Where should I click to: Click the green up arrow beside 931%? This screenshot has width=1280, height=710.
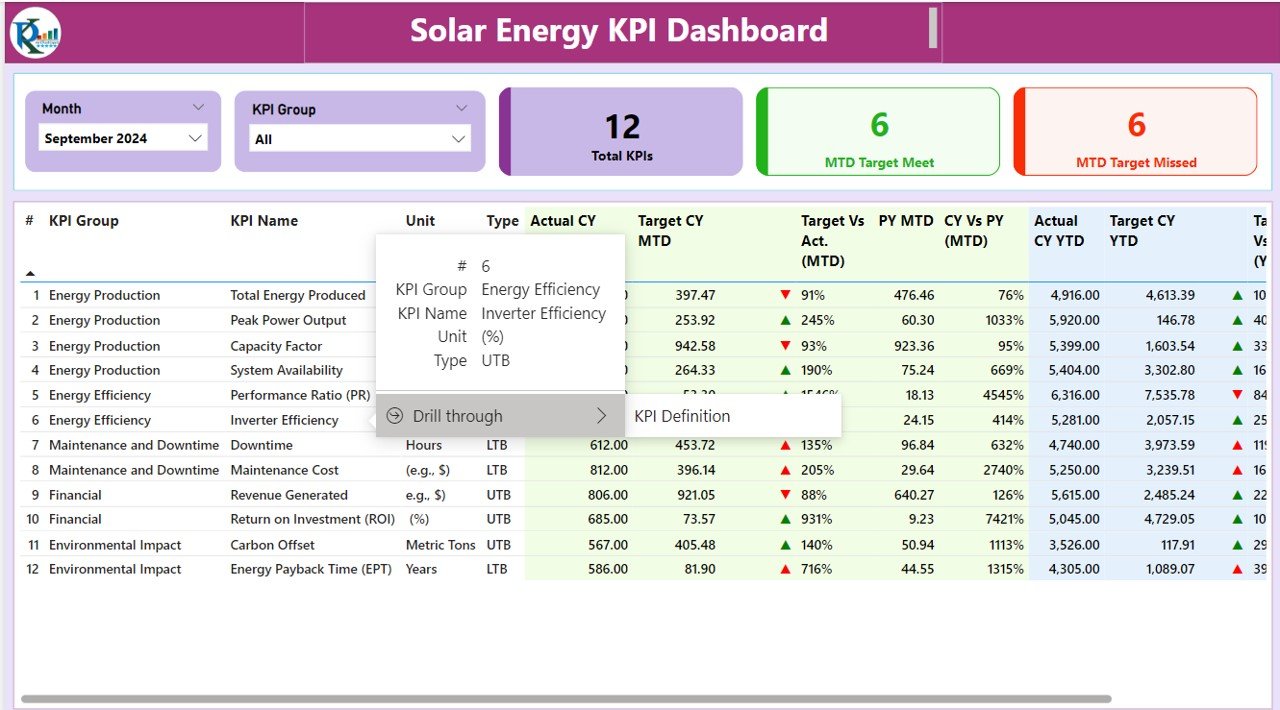[785, 519]
